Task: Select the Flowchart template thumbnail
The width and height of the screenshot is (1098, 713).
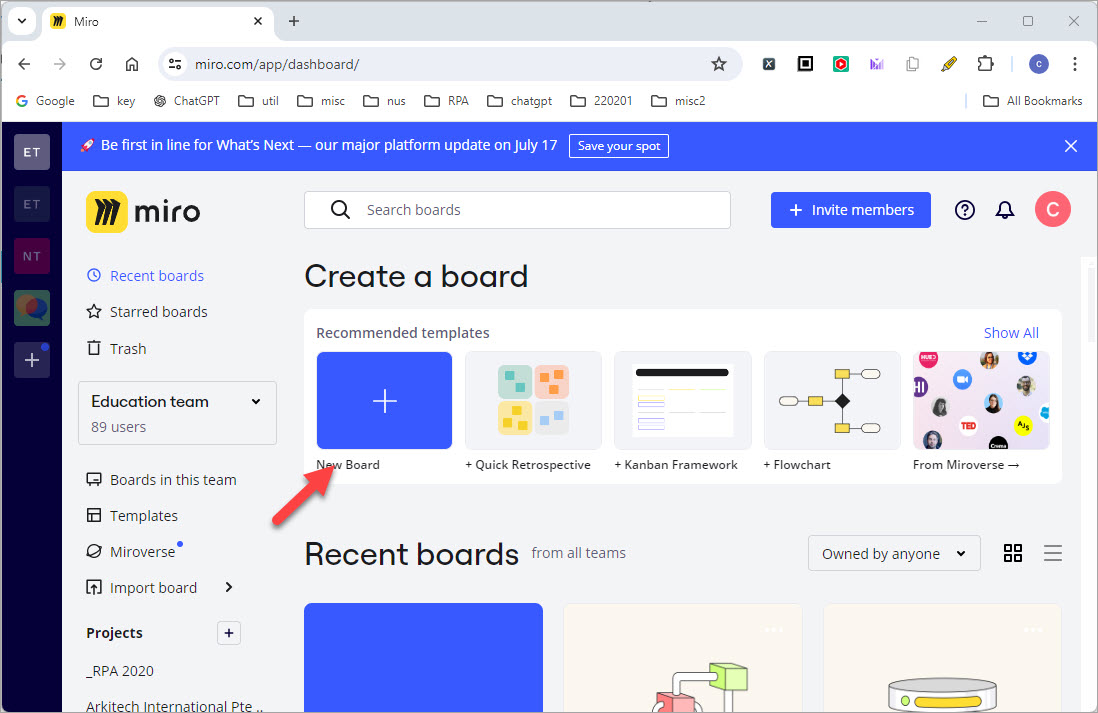Action: (x=832, y=401)
